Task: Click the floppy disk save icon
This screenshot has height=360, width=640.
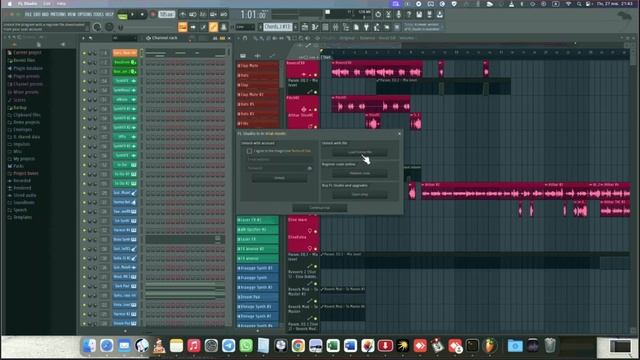Action: coord(419,14)
